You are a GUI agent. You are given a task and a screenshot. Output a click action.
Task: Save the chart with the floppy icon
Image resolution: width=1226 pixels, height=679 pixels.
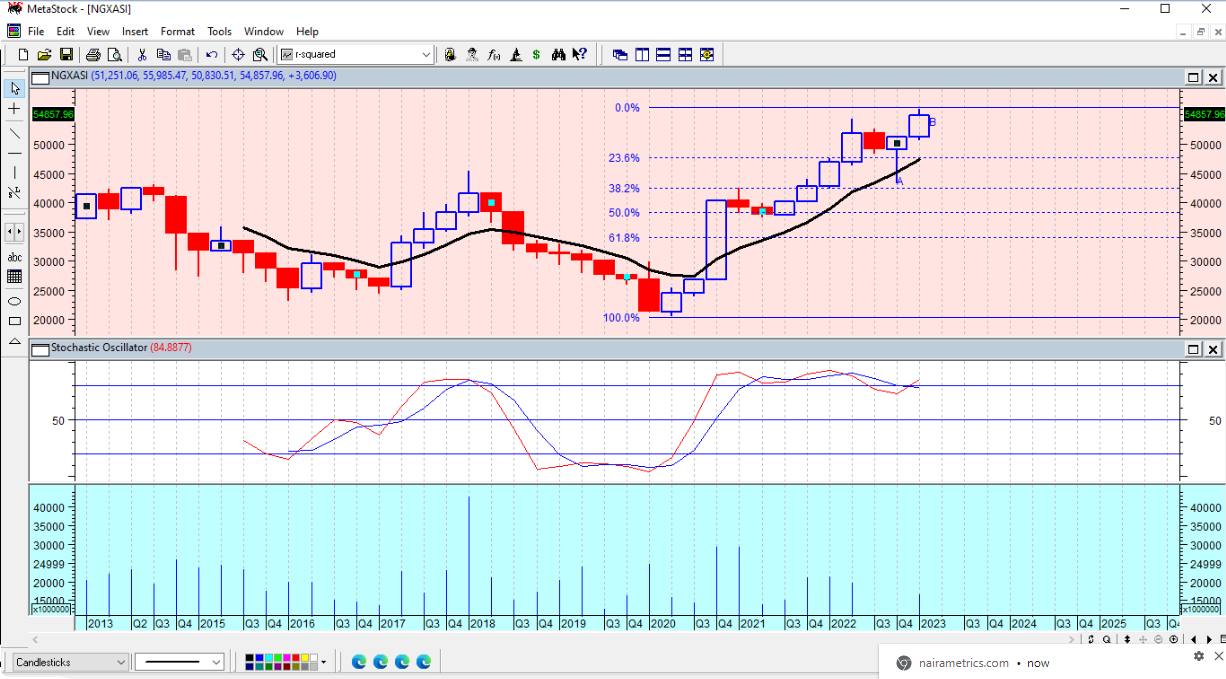click(66, 54)
